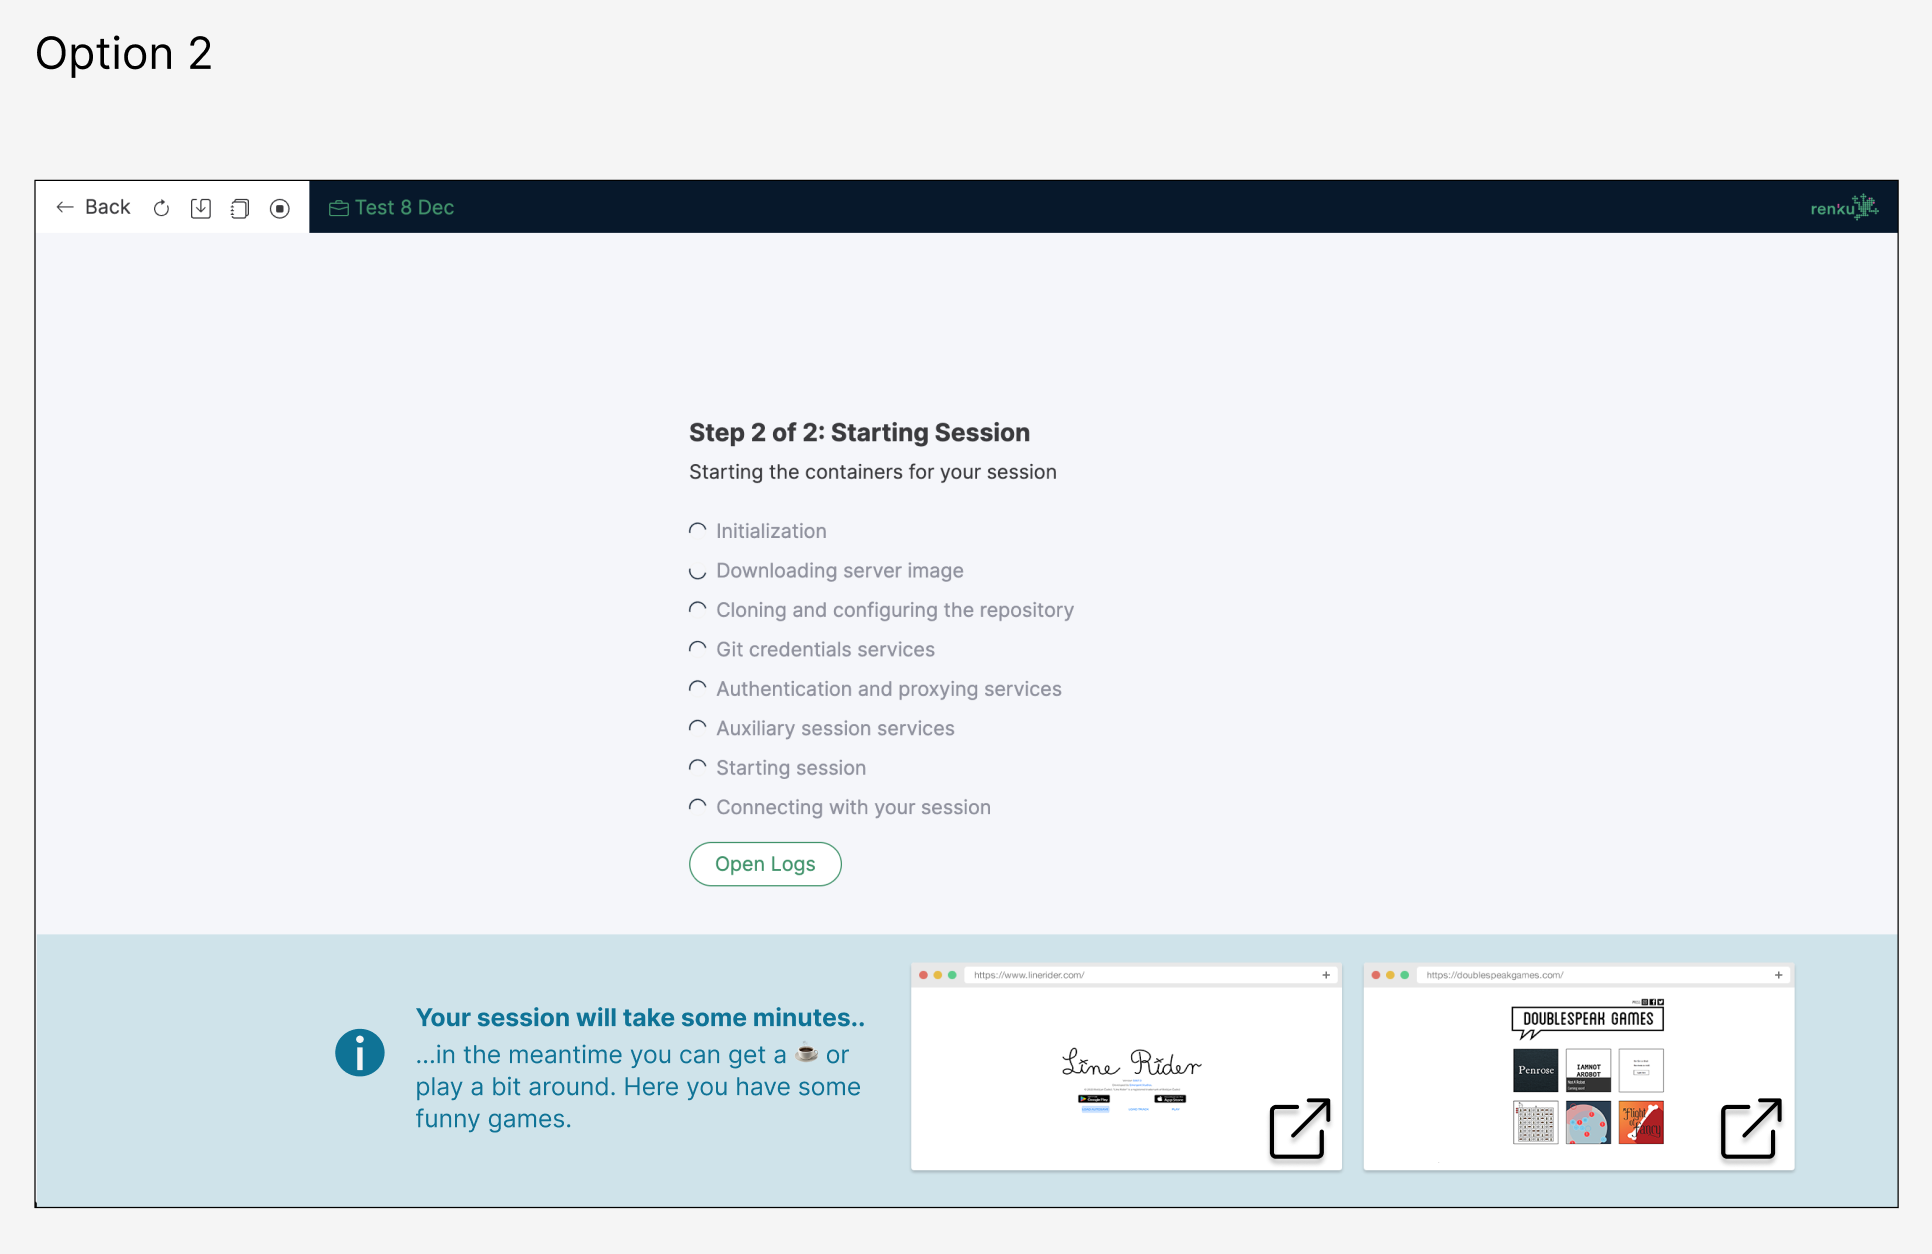Refresh the session using the circular arrow icon
Screen dimensions: 1932x1254
[x=161, y=208]
